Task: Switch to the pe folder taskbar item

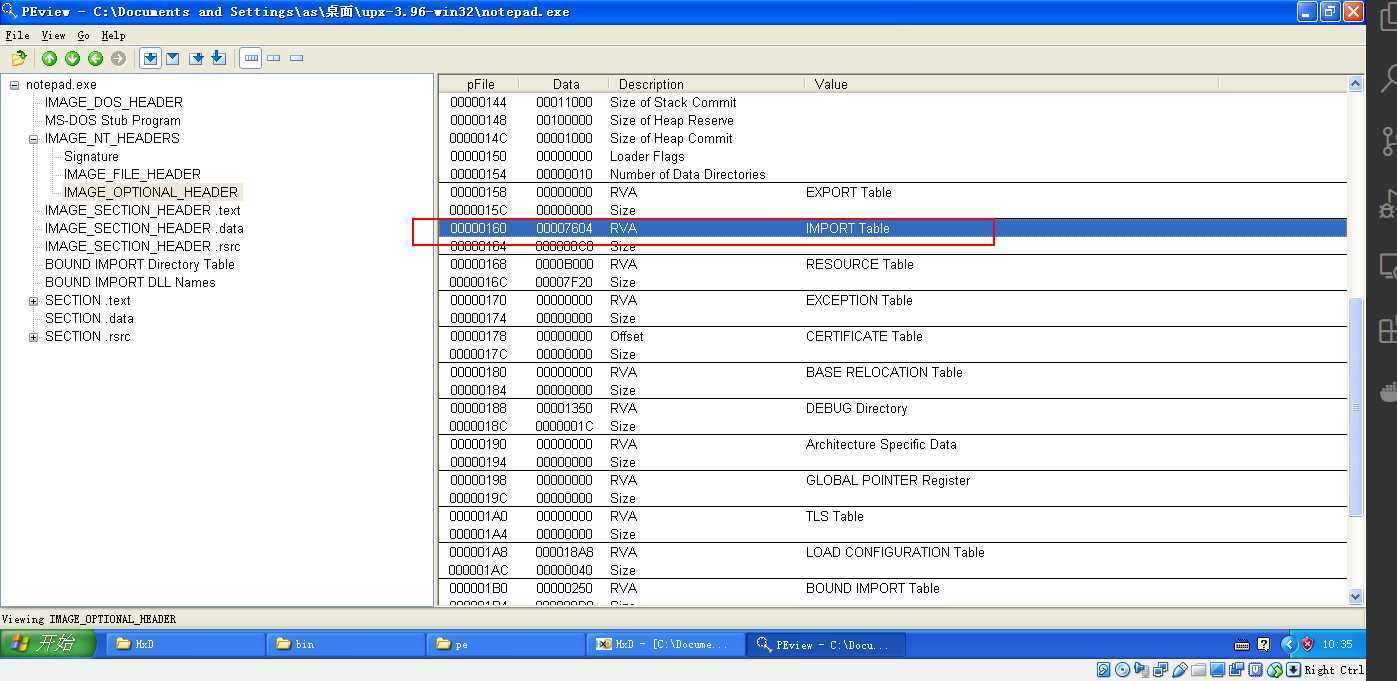Action: [x=504, y=644]
